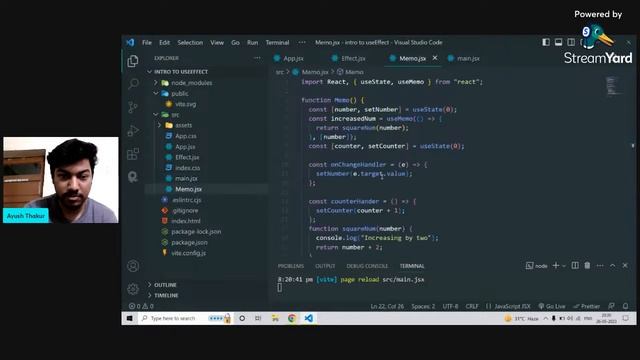Open .eslintrc.cjs in the explorer
Viewport: 640px width, 360px height.
186,200
